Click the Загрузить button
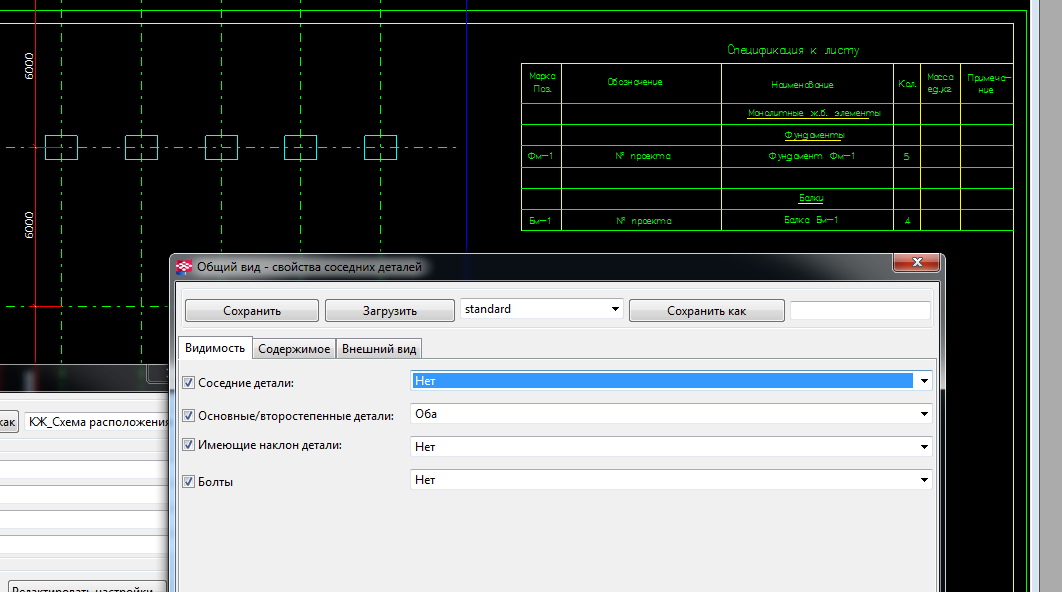 pos(389,311)
